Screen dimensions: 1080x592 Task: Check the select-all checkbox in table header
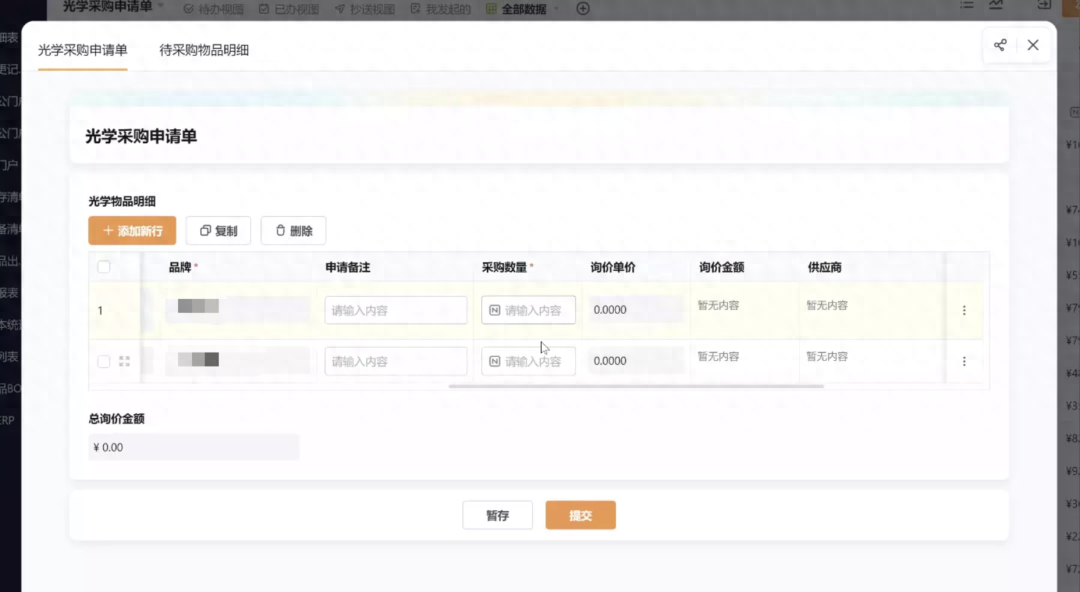[104, 267]
